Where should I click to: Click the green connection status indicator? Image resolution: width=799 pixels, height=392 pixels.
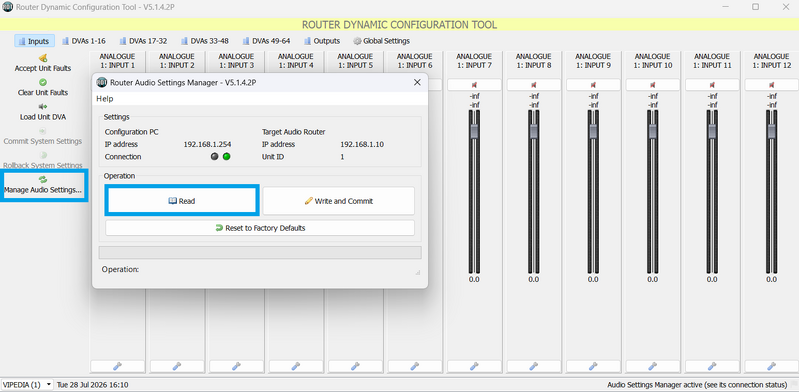[226, 156]
